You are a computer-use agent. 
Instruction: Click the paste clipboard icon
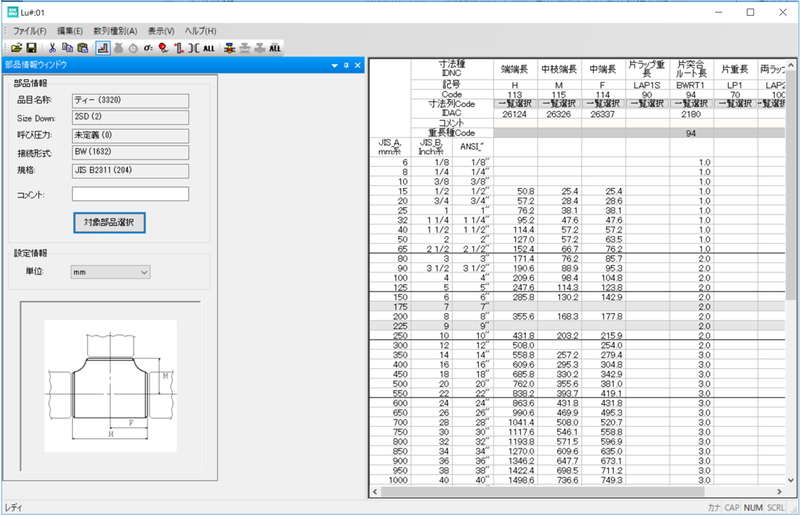[81, 47]
